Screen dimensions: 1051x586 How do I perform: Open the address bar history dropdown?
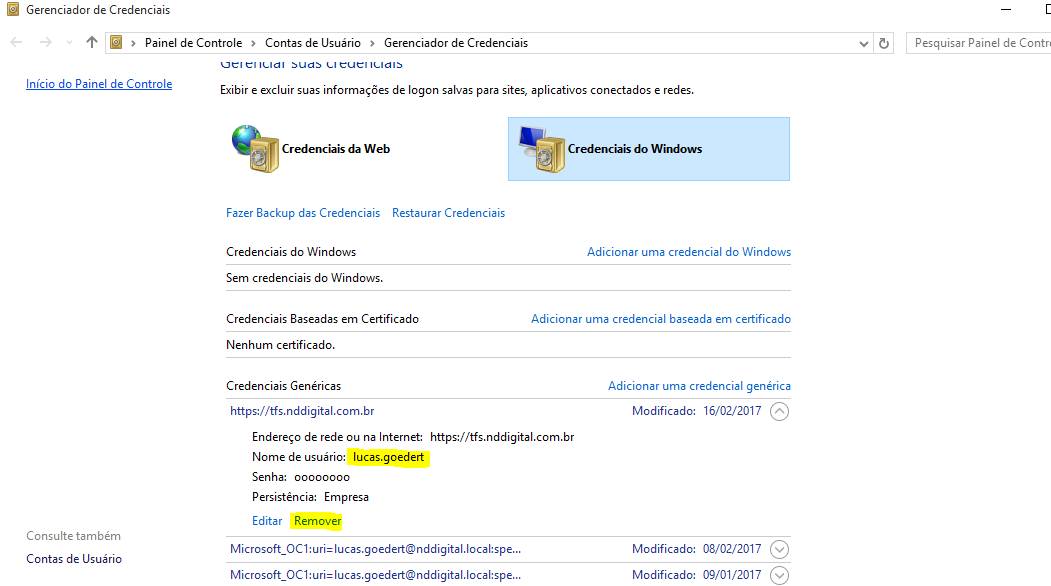tap(864, 43)
